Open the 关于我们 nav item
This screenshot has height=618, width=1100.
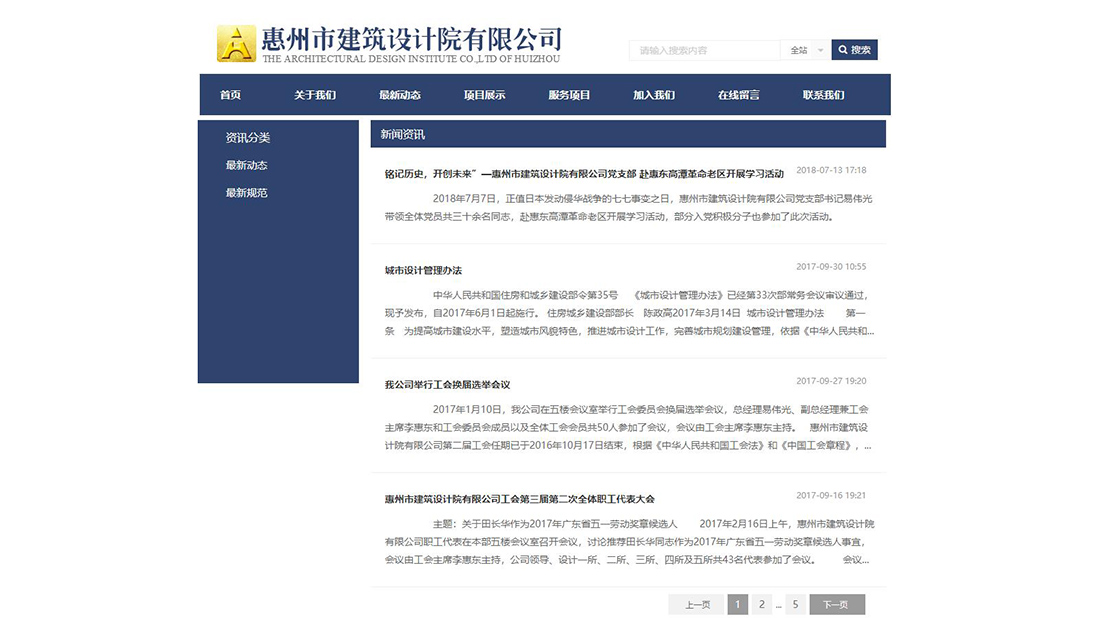click(315, 95)
